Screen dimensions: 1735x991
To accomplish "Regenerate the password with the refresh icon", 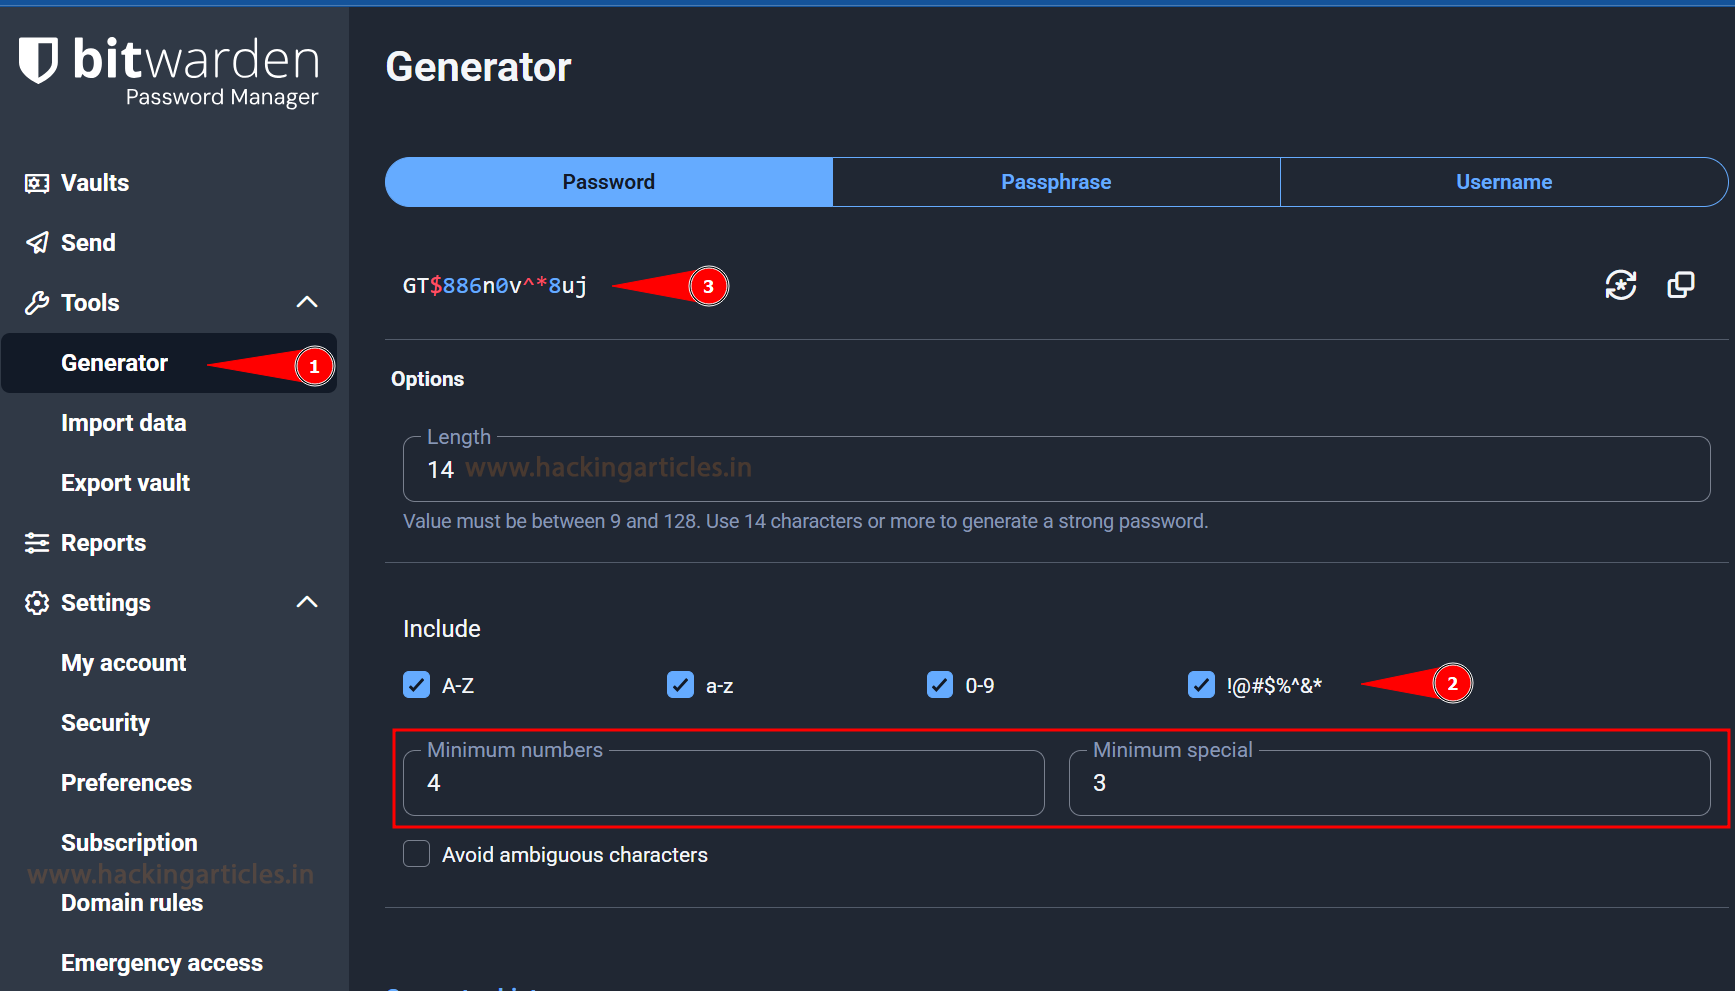I will [x=1621, y=285].
